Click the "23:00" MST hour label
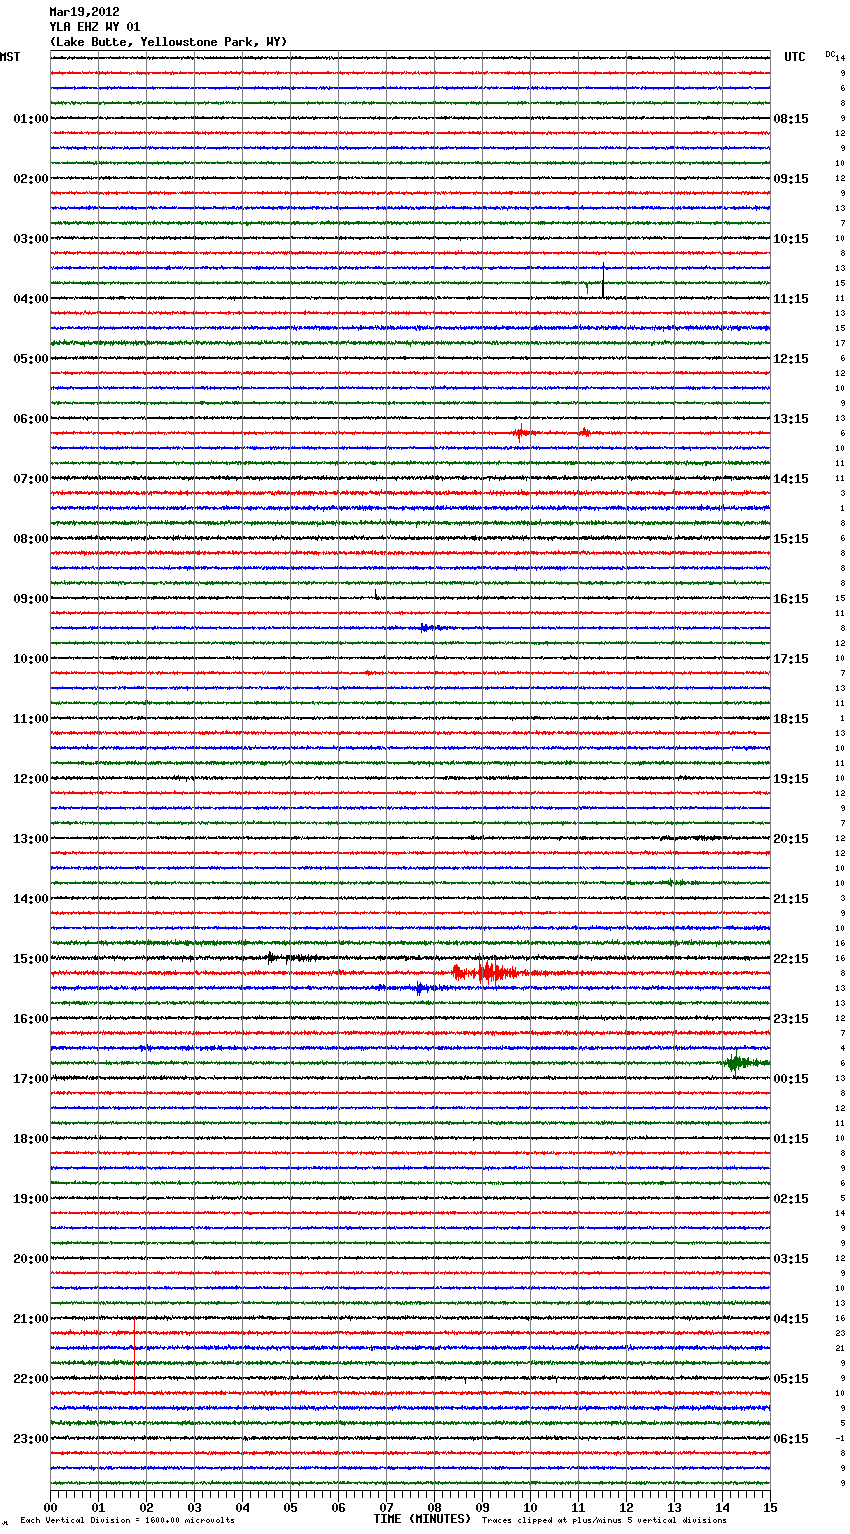 point(31,1439)
